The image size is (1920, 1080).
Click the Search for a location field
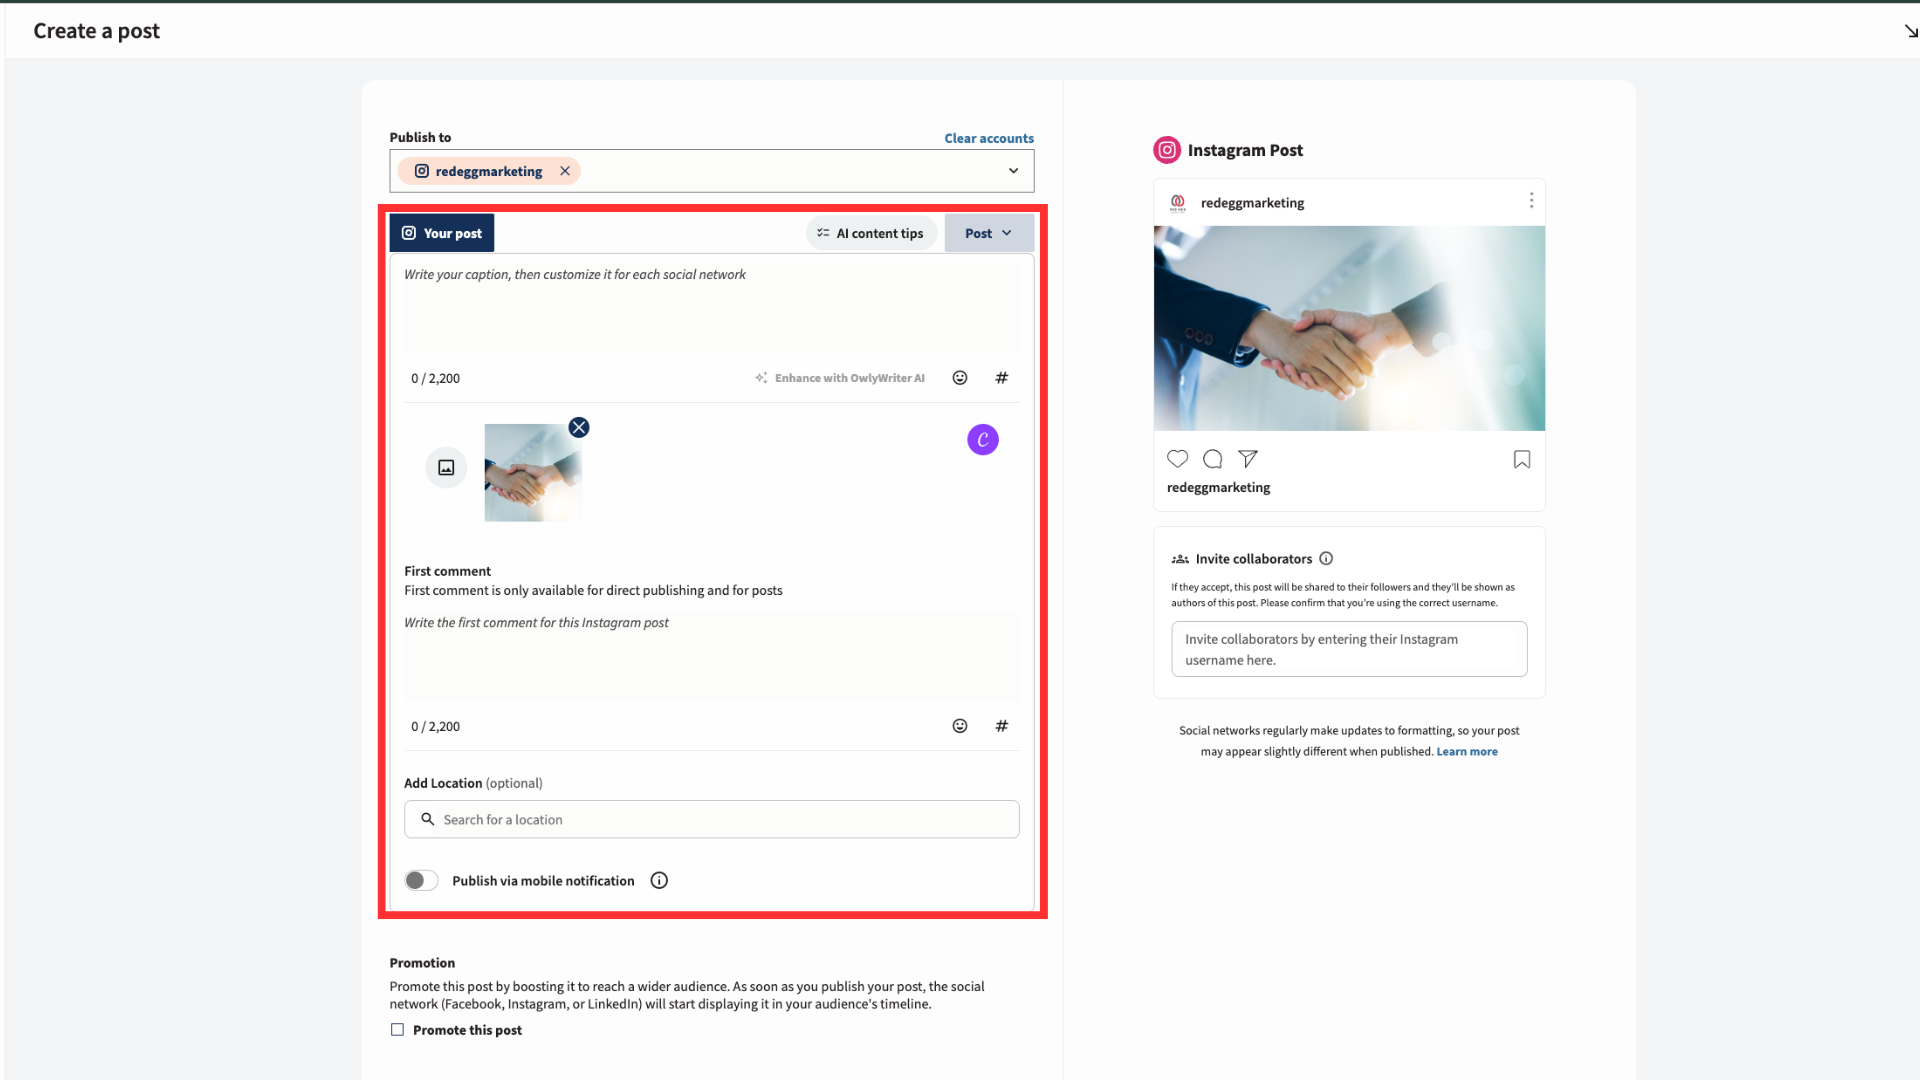(712, 820)
